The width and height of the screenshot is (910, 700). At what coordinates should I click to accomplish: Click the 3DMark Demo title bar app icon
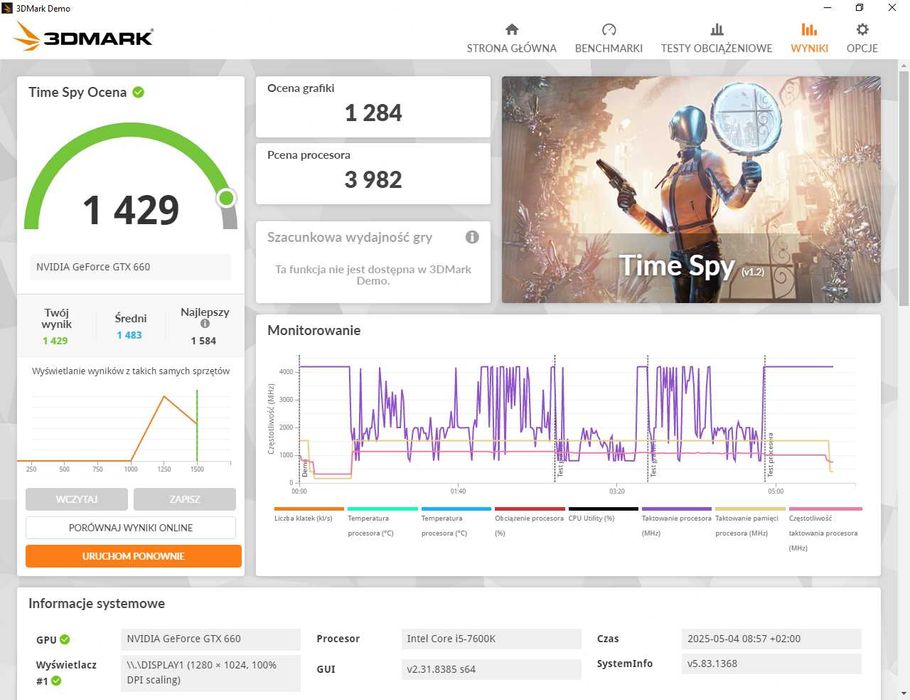7,8
